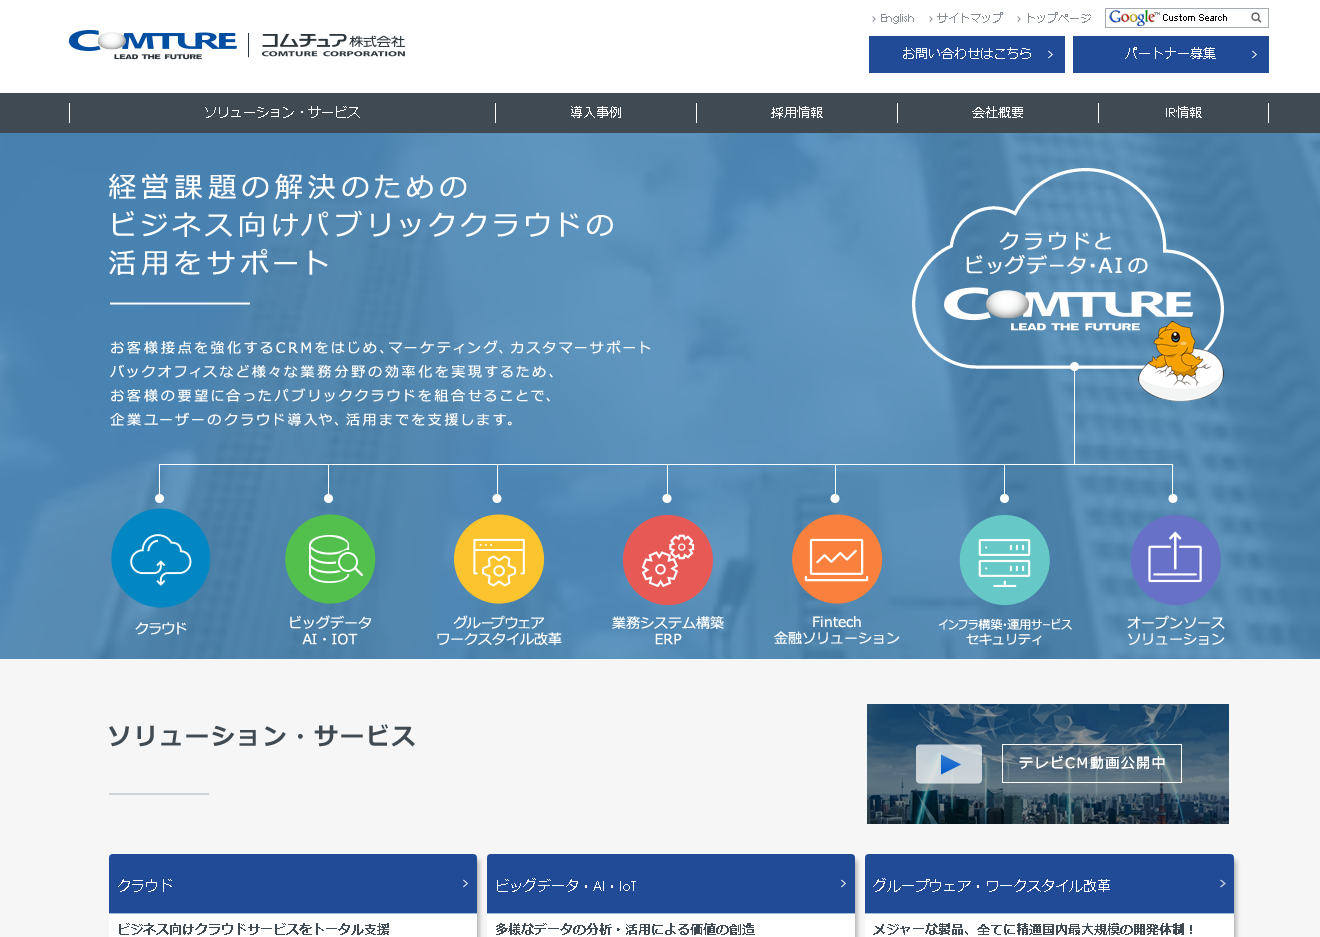This screenshot has height=937, width=1320.
Task: Expand the クラウド card header arrow
Action: click(x=465, y=884)
